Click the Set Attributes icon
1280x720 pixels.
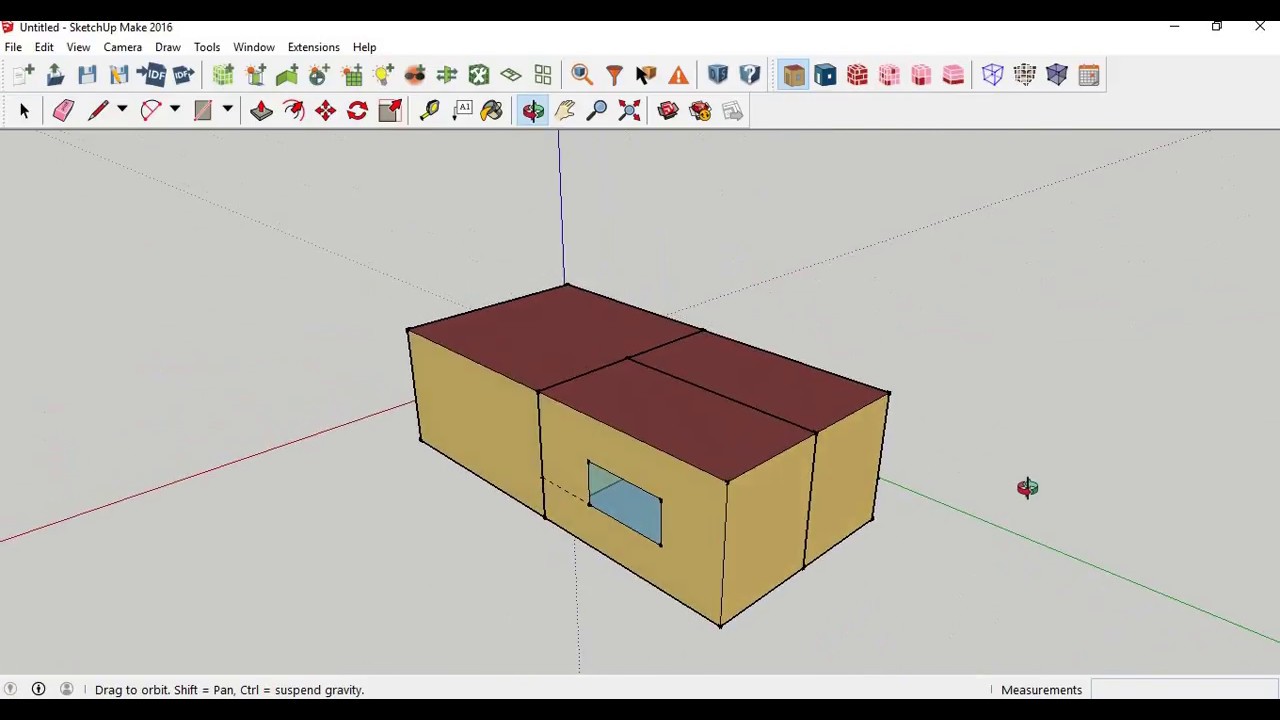point(479,75)
